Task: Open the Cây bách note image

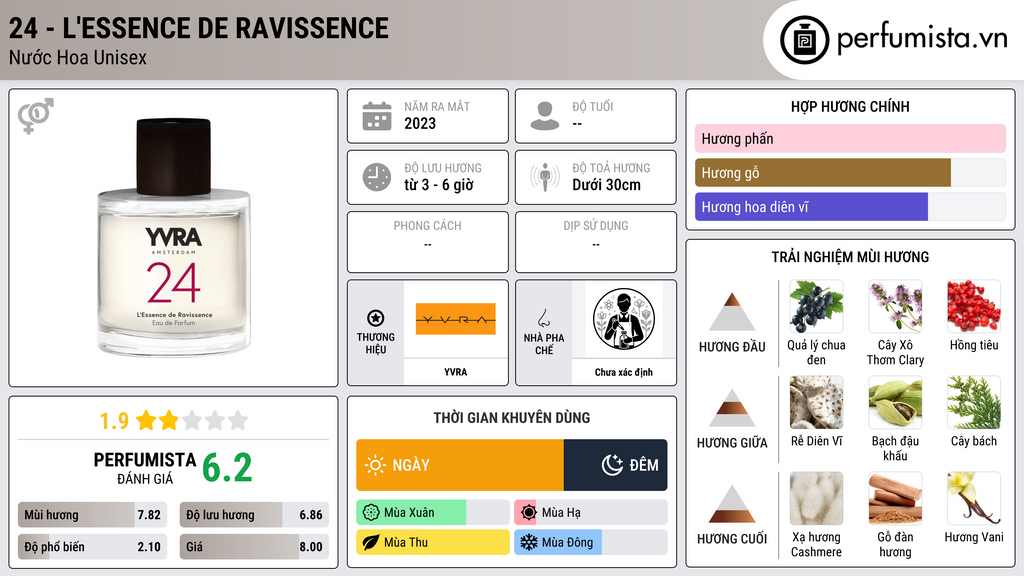Action: click(x=974, y=403)
